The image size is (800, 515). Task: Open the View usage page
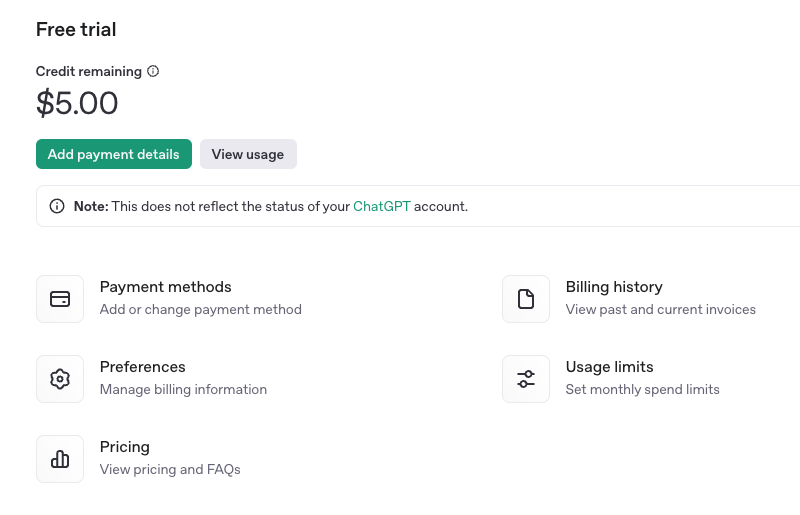coord(248,154)
